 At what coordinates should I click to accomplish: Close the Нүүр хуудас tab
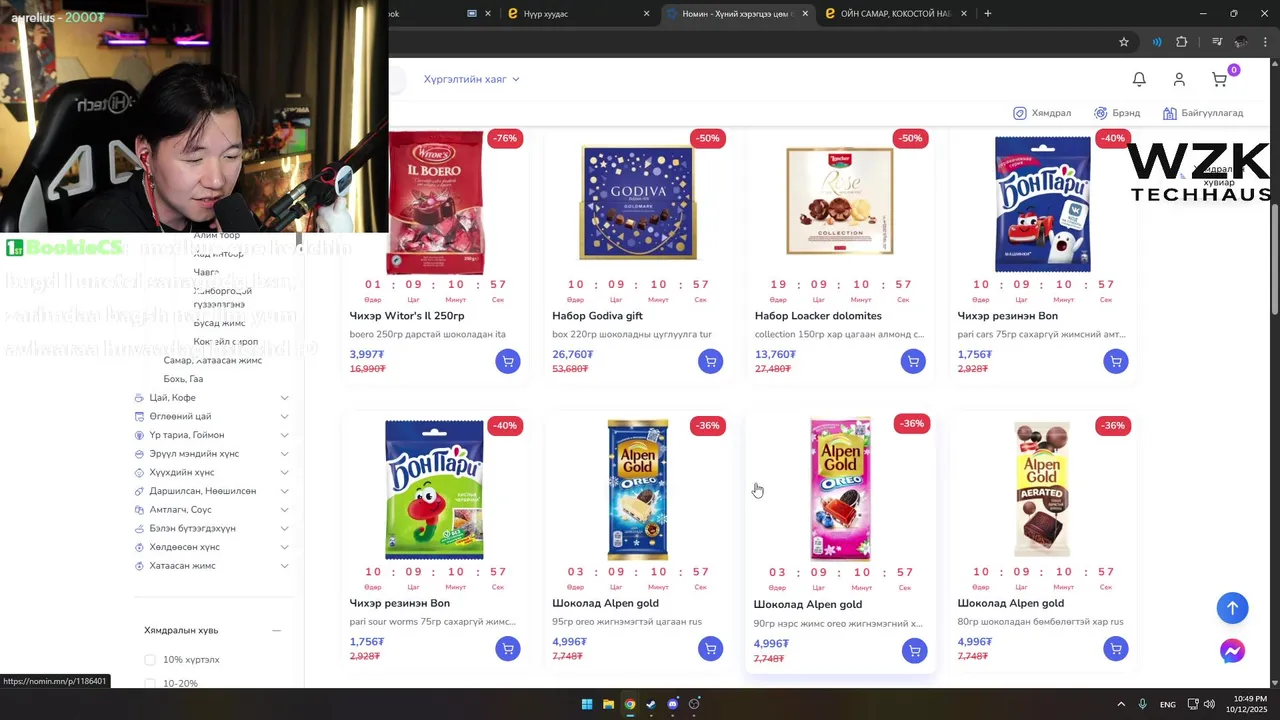point(647,14)
